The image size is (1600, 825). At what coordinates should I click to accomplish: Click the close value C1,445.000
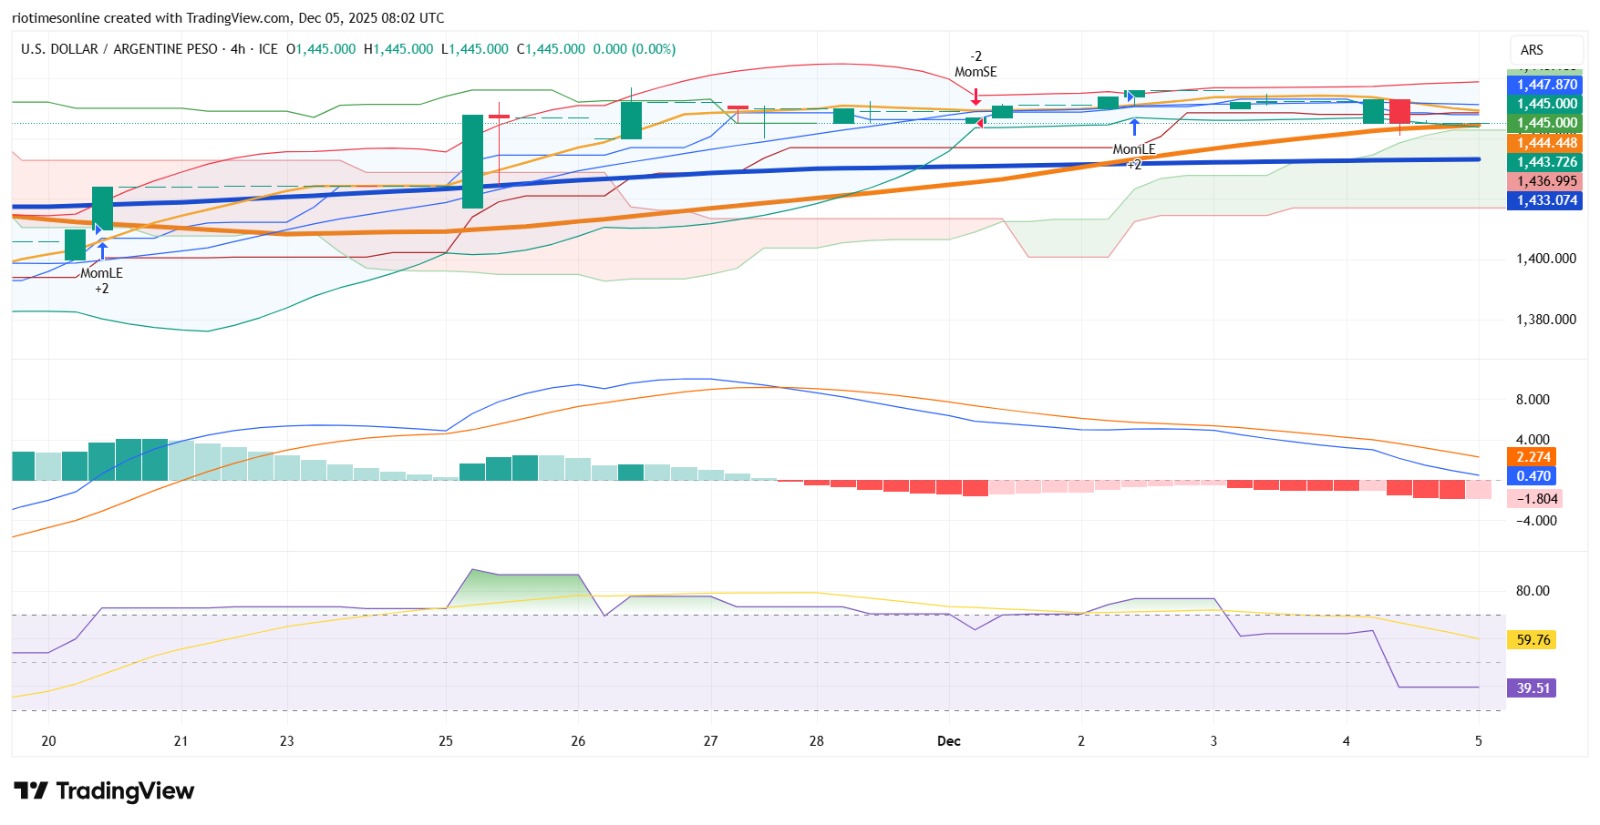click(x=551, y=49)
